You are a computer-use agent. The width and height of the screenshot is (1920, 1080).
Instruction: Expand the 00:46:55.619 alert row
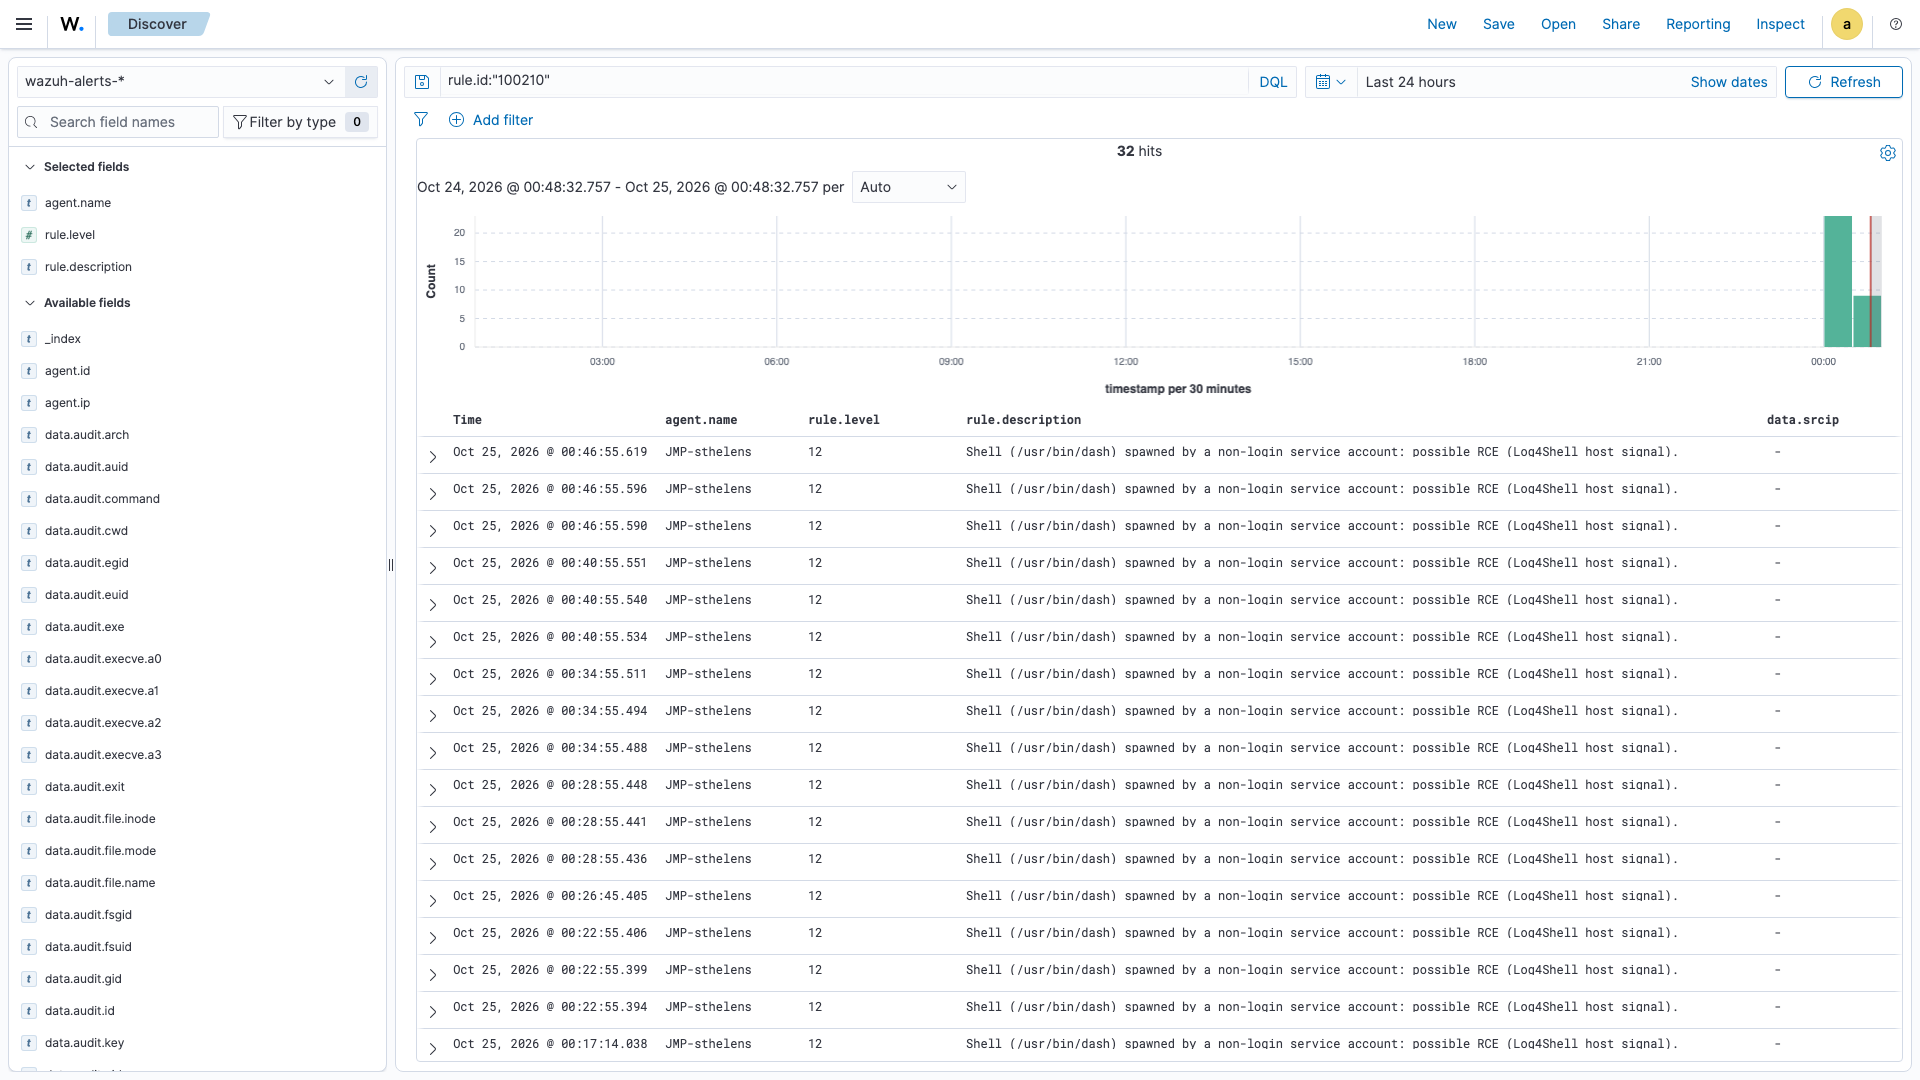(433, 456)
